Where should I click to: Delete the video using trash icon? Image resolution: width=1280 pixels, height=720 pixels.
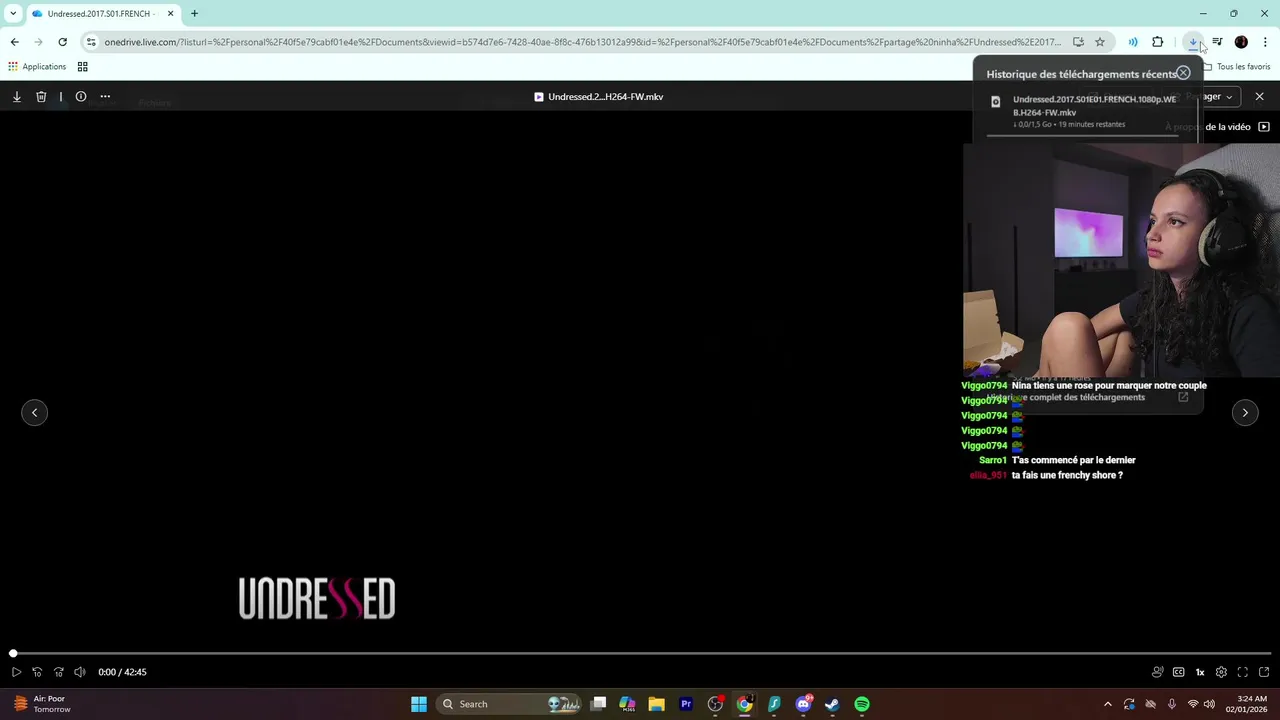click(x=41, y=97)
